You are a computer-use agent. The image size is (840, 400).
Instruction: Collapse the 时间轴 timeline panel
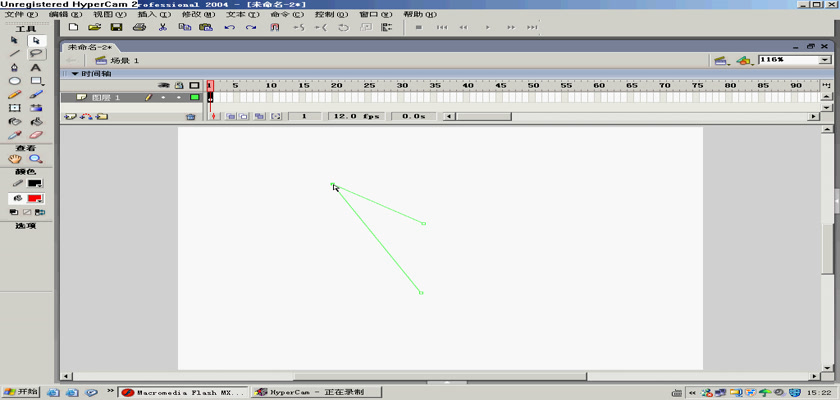pos(76,74)
